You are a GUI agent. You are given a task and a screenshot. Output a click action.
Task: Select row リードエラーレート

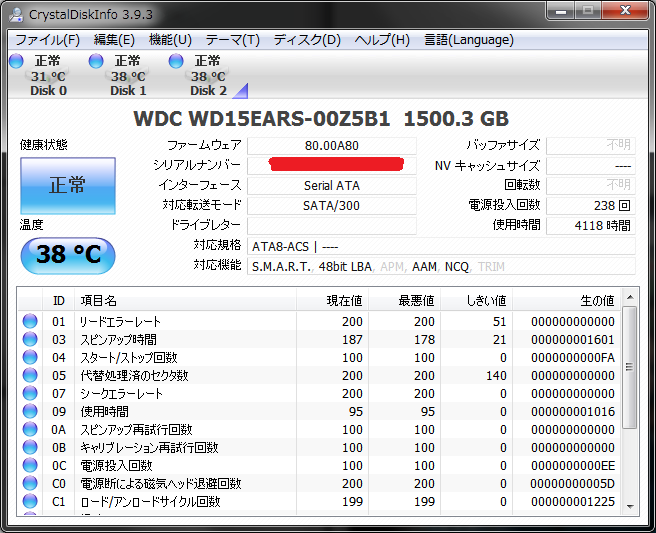(319, 321)
